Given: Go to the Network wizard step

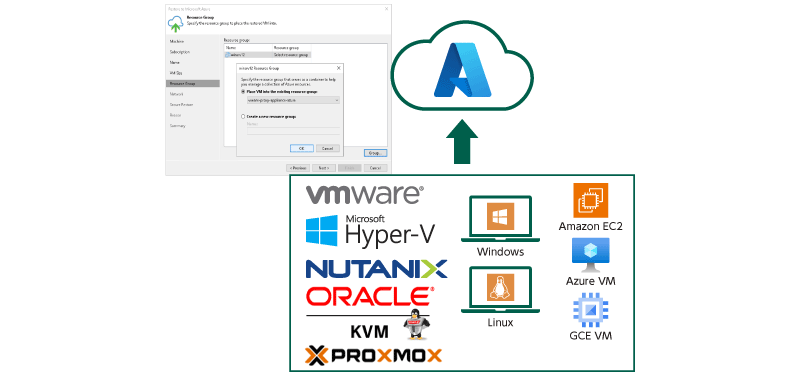Looking at the screenshot, I should (177, 94).
